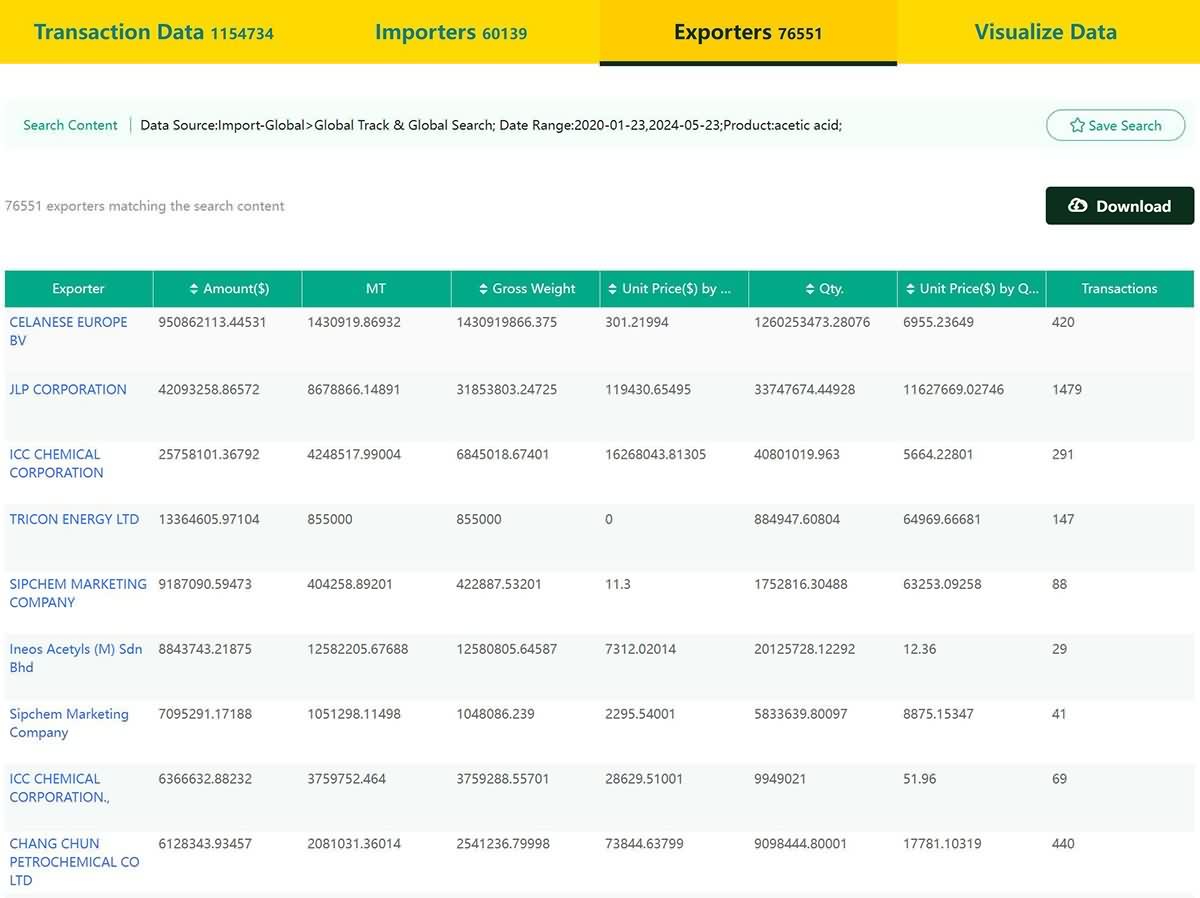This screenshot has width=1200, height=898.
Task: Click the Search Content label
Action: 69,125
